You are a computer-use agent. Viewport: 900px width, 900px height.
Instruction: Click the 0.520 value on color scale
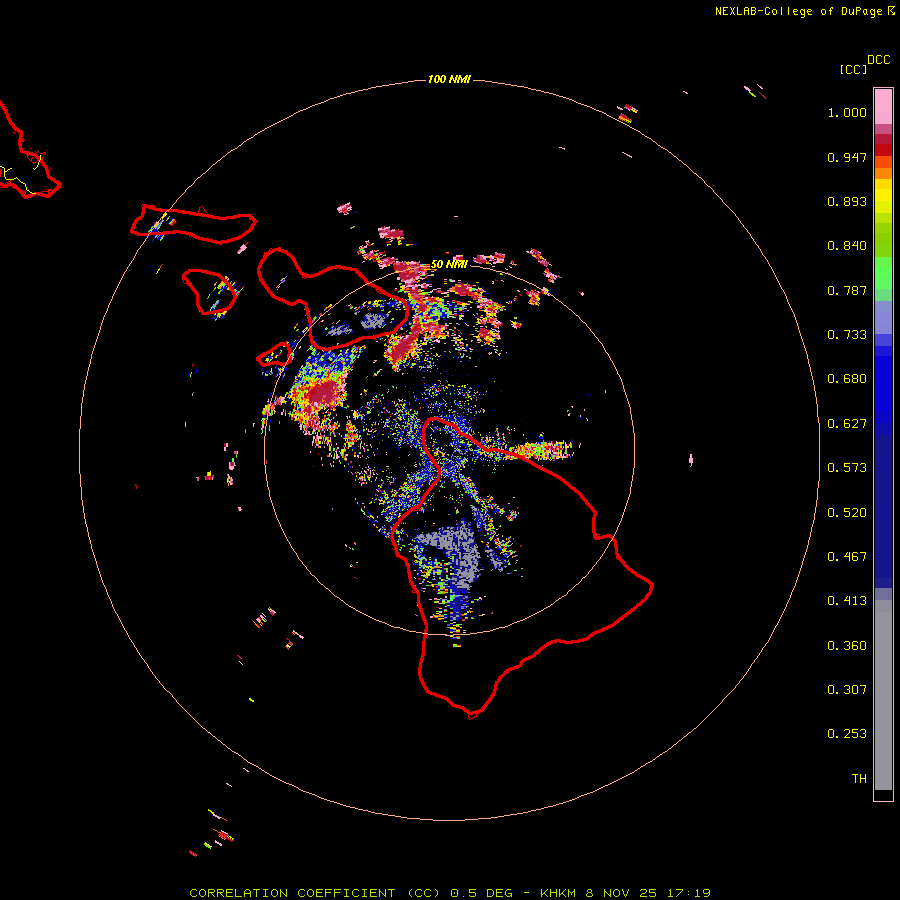click(847, 513)
